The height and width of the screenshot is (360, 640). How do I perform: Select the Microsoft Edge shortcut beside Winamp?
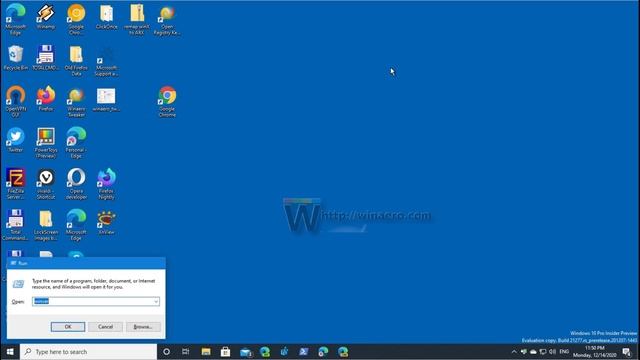(16, 20)
